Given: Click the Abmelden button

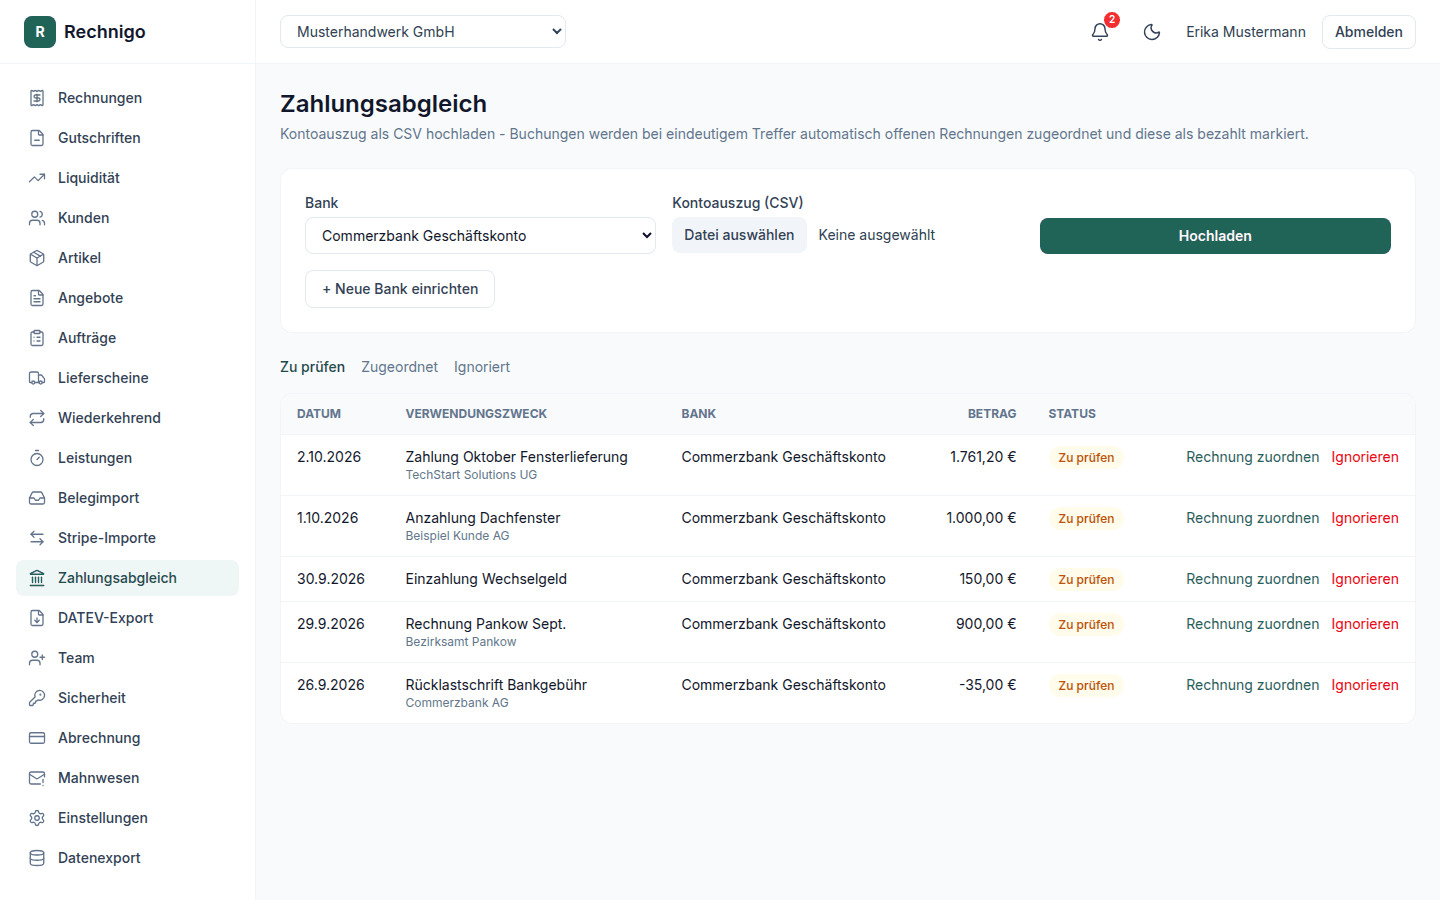Looking at the screenshot, I should pyautogui.click(x=1368, y=32).
